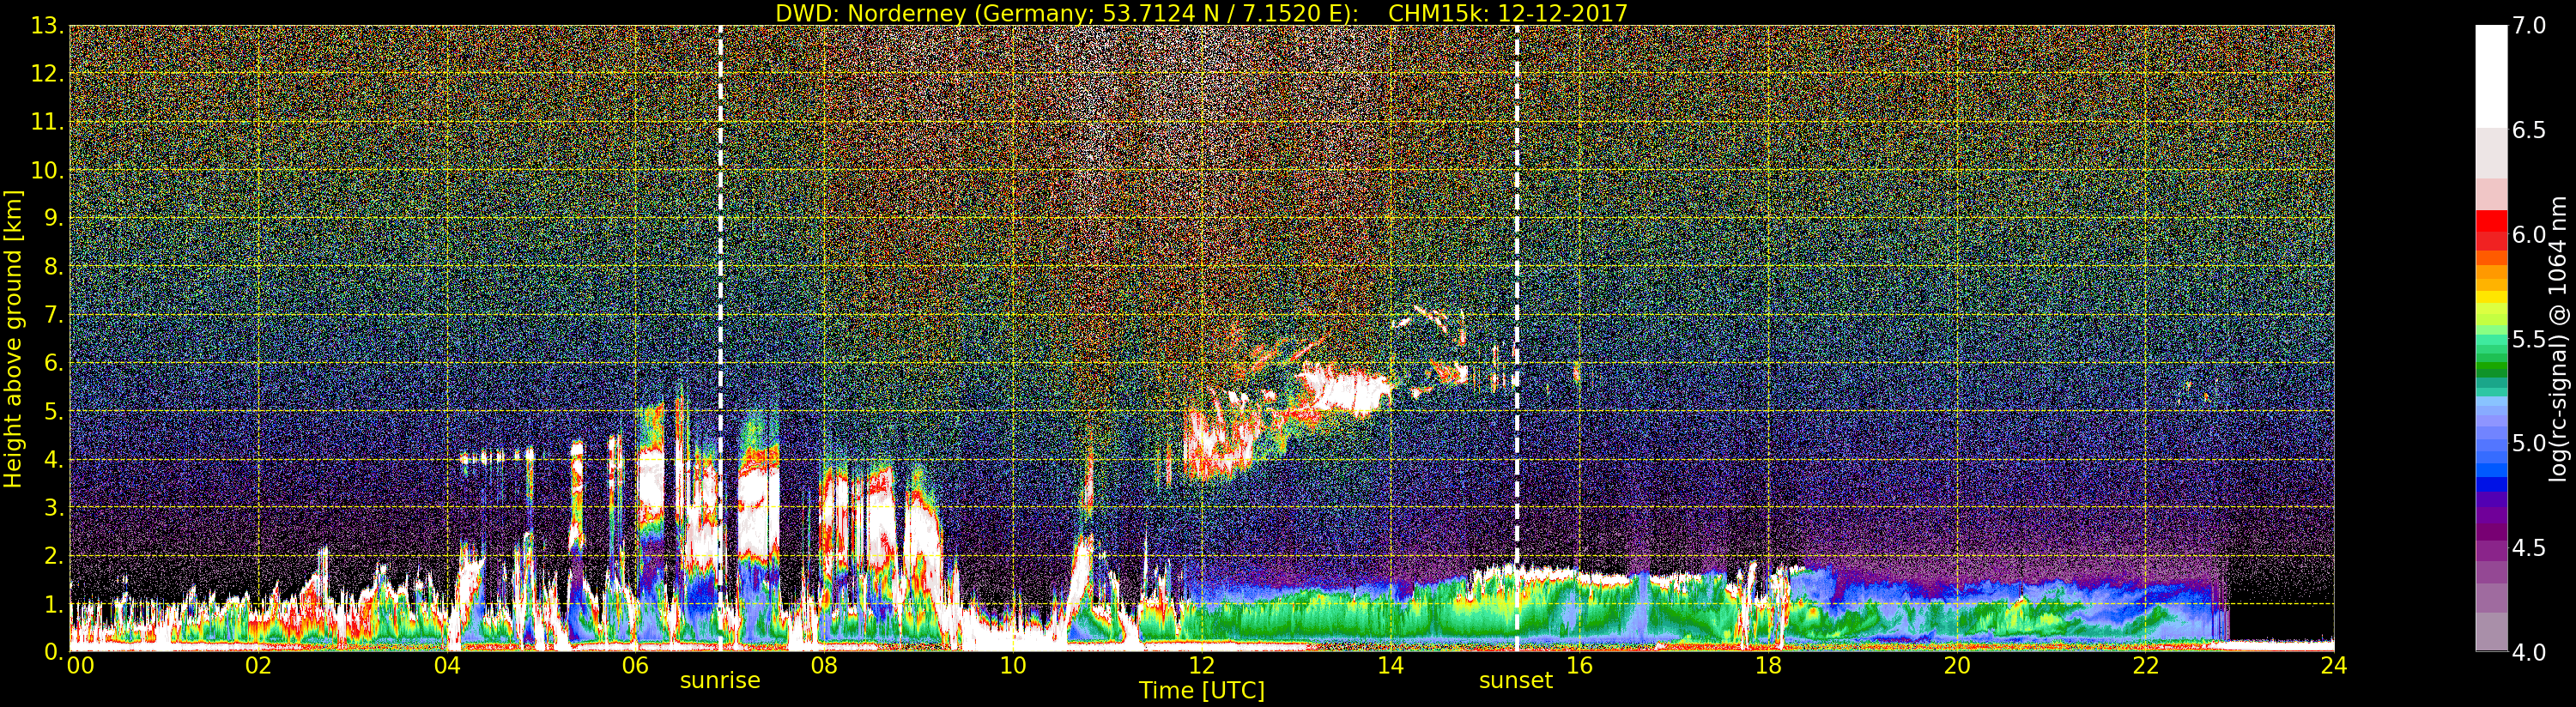Screen dimensions: 2576x707
Task: Click the time axis tick '12'
Action: click(1201, 666)
